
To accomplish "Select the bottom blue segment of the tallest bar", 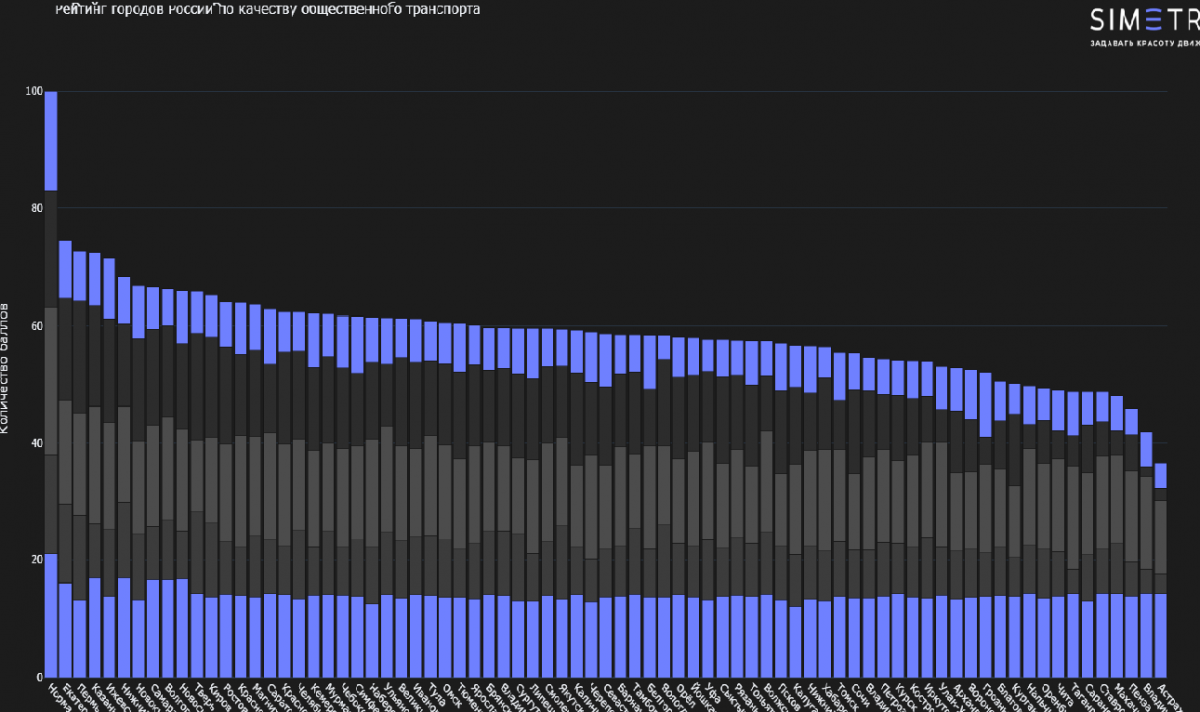I will tap(51, 615).
